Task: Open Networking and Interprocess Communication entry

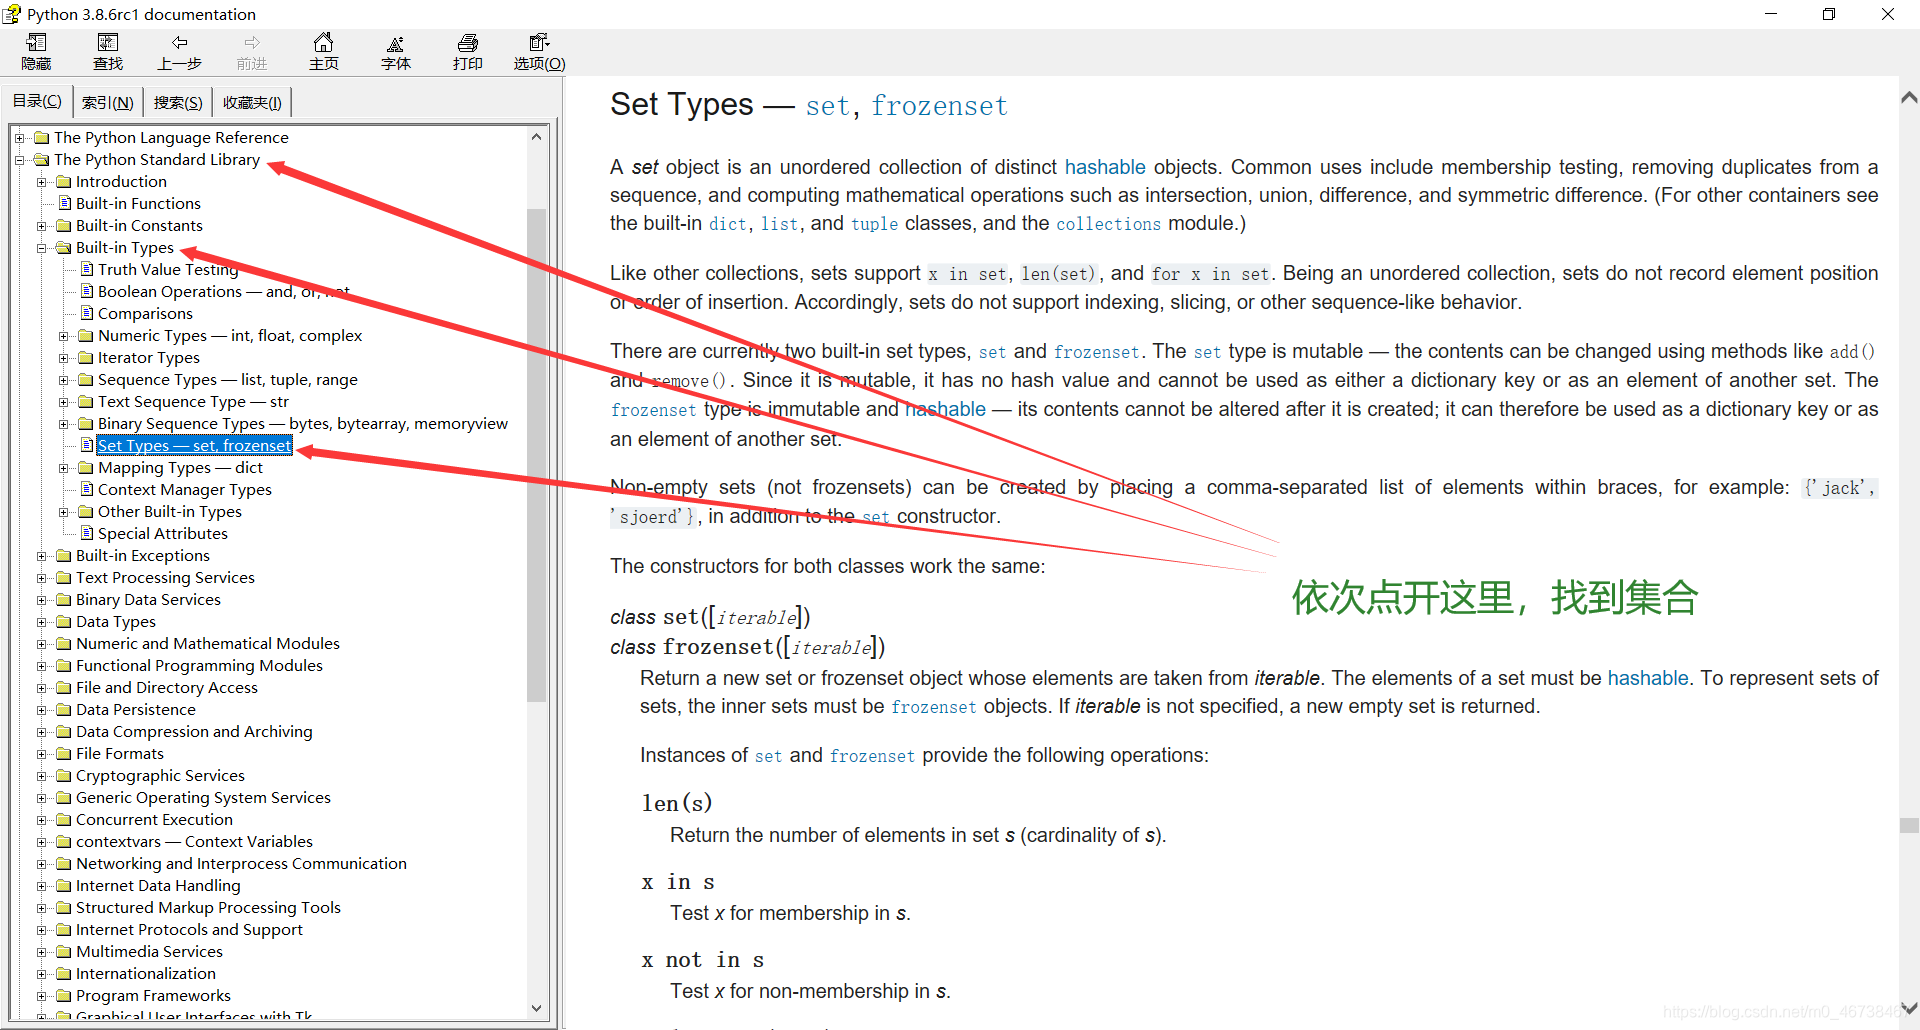Action: 241,863
